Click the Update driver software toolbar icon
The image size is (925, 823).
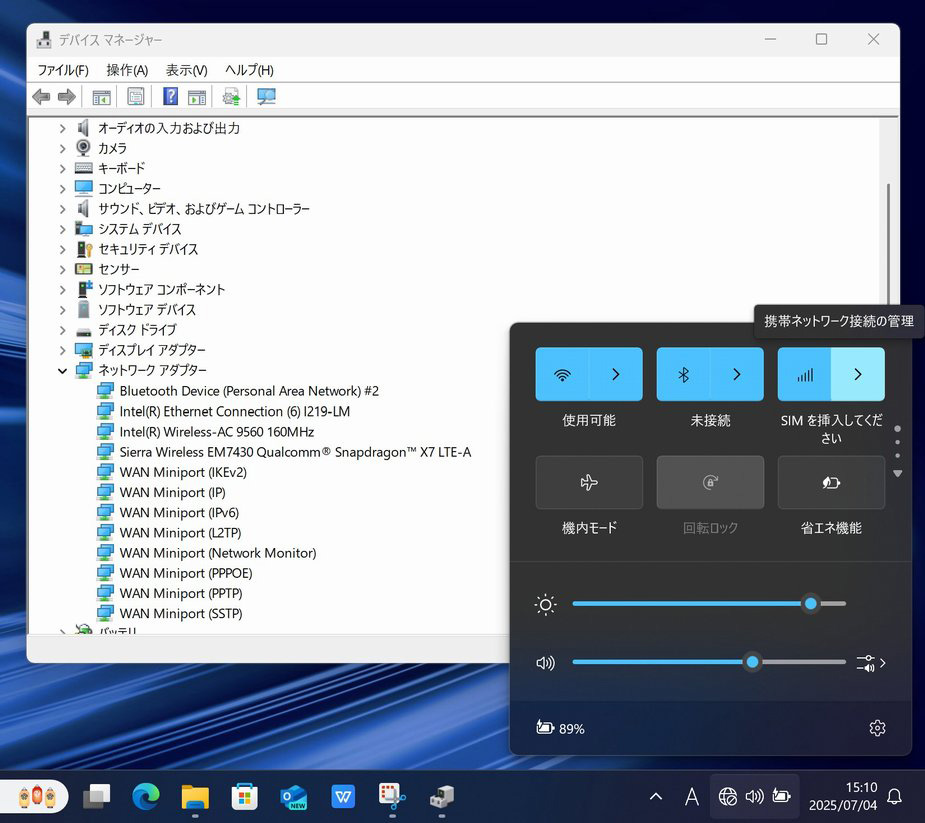pyautogui.click(x=231, y=97)
